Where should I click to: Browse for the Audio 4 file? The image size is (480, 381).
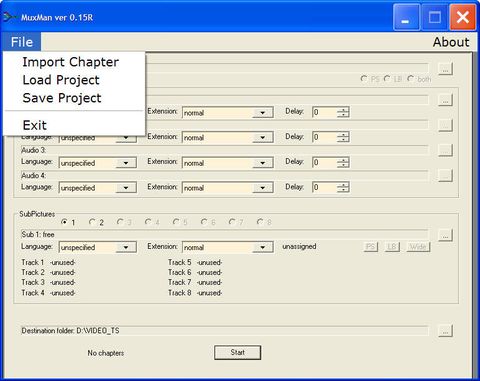(445, 175)
